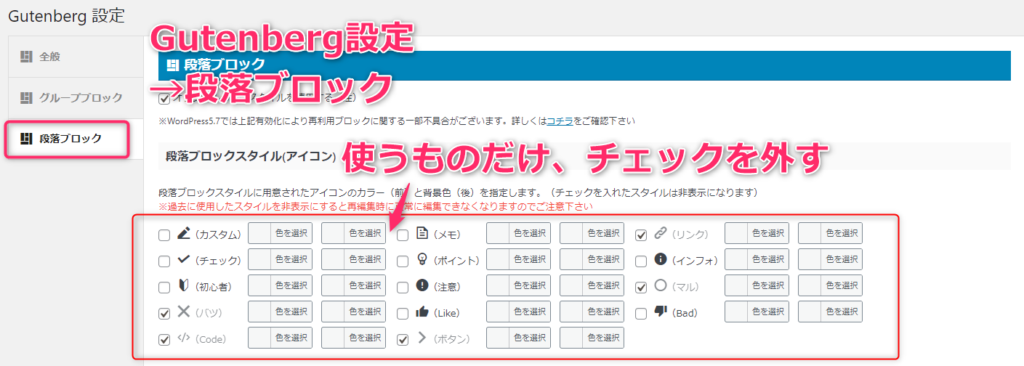Open background 色を選択 picker for ポイント
This screenshot has height=366, width=1024.
[x=592, y=259]
